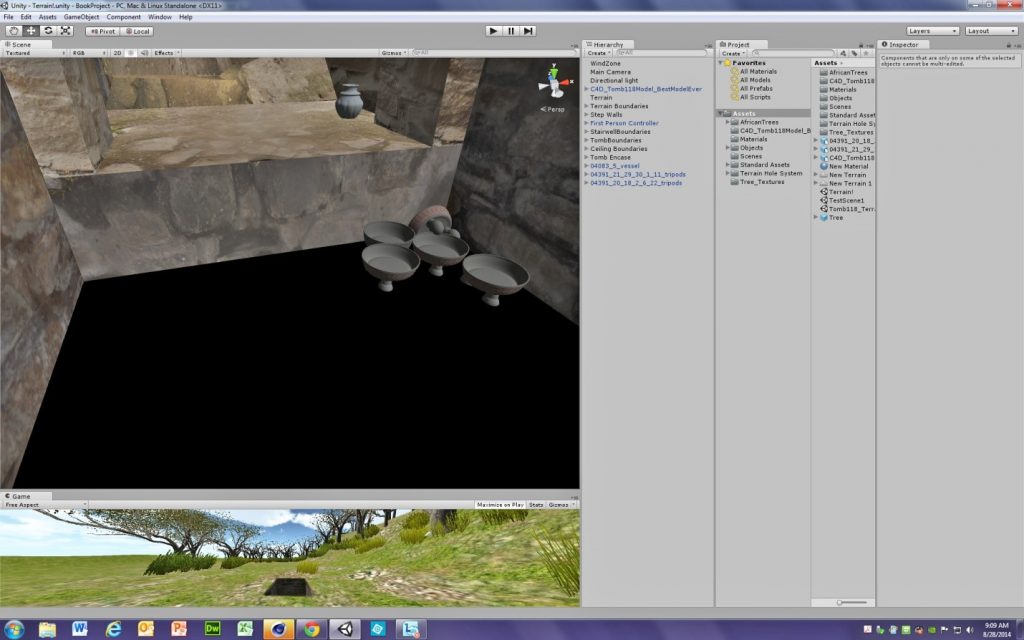
Task: Toggle scene lighting button
Action: pos(131,53)
